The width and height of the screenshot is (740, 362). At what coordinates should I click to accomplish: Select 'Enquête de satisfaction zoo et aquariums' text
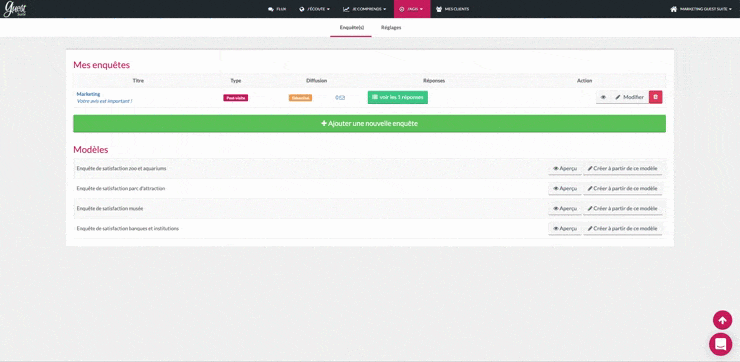click(121, 168)
